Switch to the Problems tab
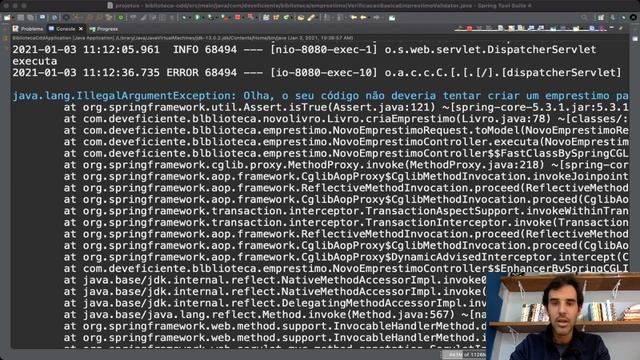This screenshot has height=360, width=640. pyautogui.click(x=28, y=29)
